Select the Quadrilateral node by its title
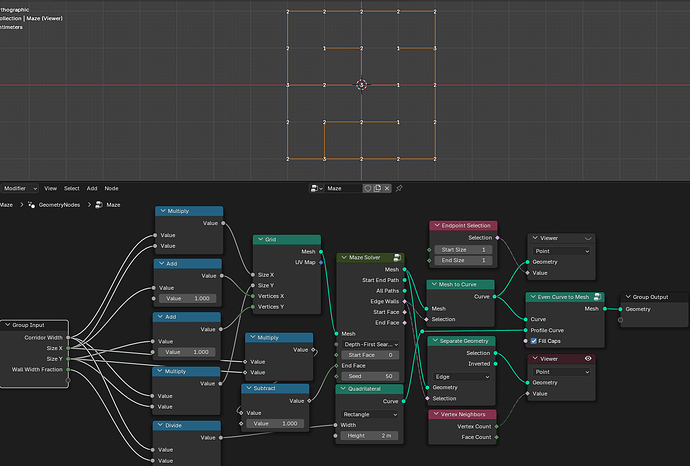Screen dimensions: 690x466 coord(364,389)
